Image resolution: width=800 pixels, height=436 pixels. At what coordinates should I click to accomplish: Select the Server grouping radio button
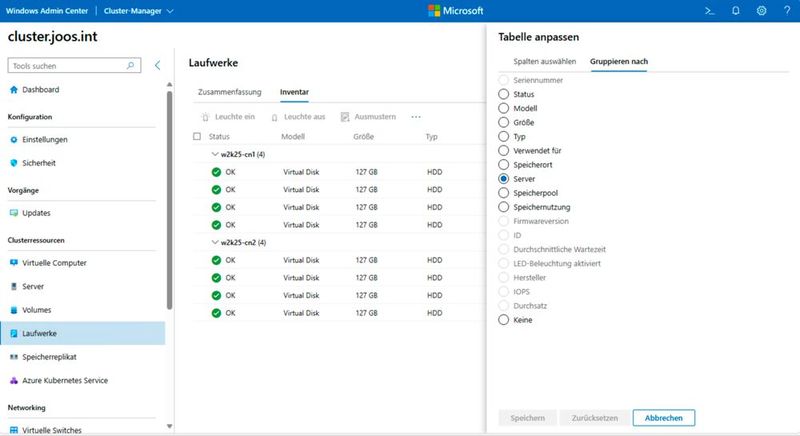pyautogui.click(x=504, y=179)
